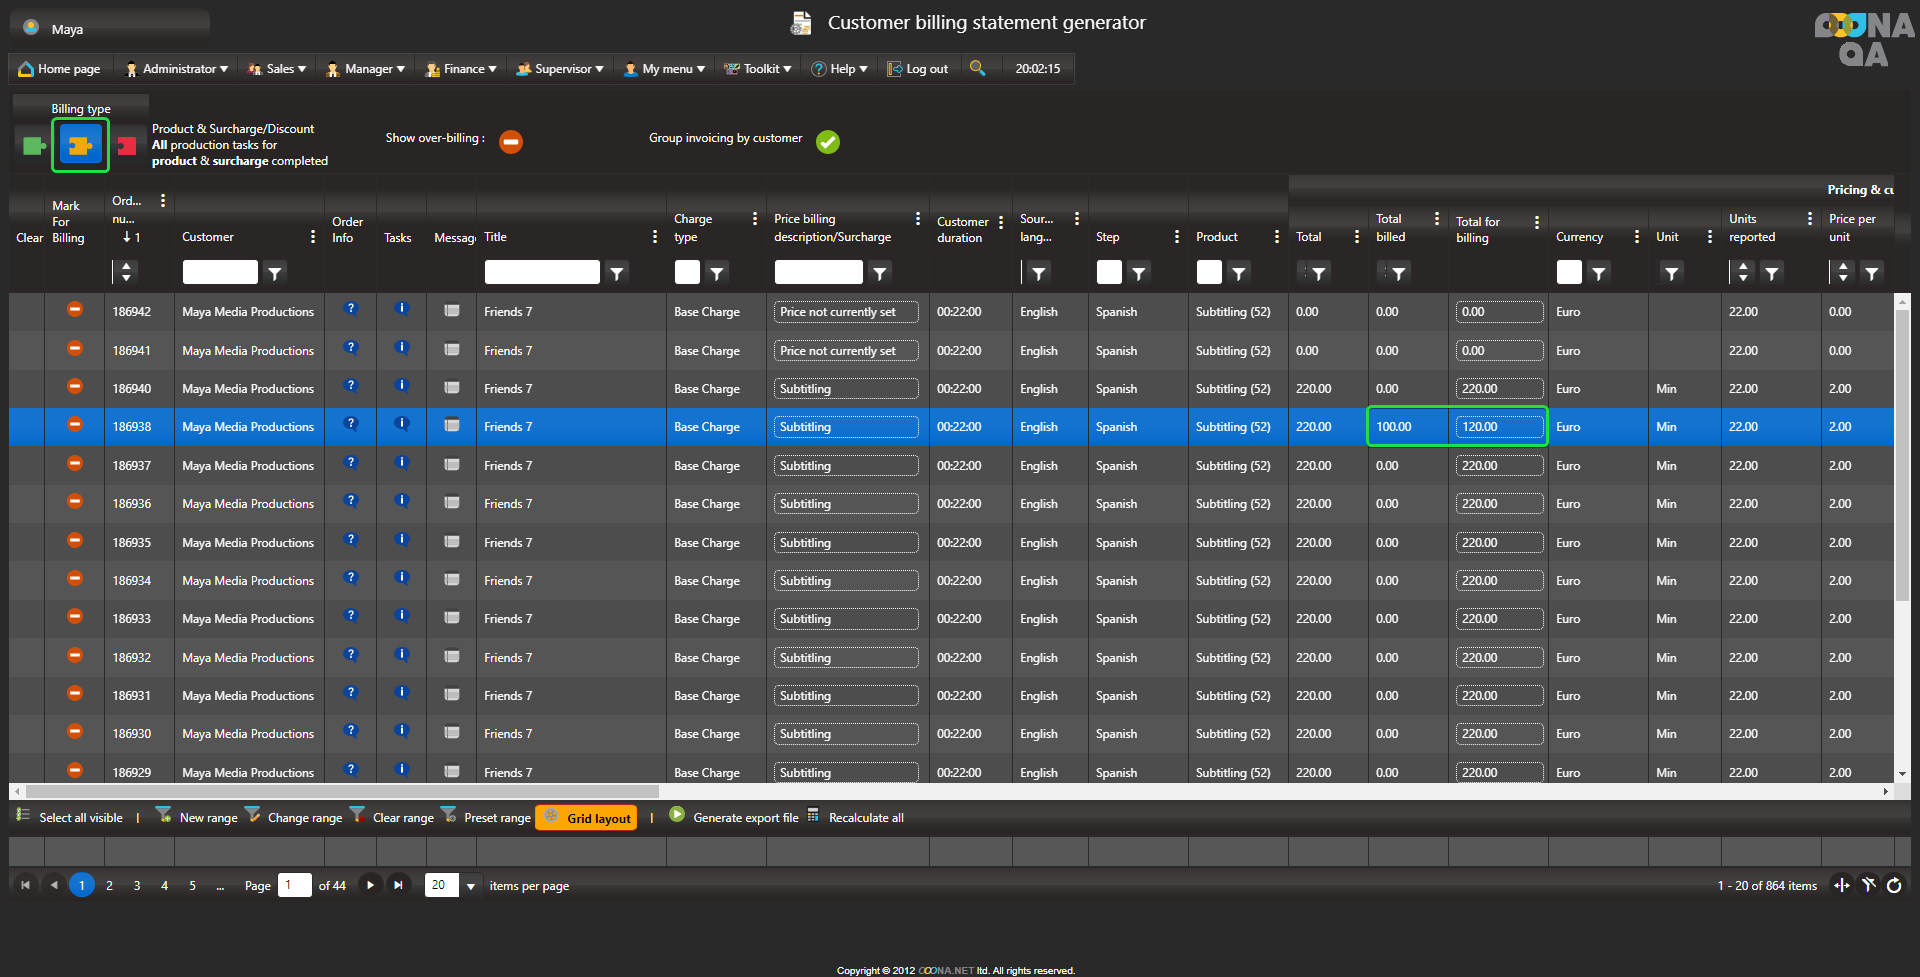Open message icon for order 186937
Screen dimensions: 1920x977
[x=452, y=465]
